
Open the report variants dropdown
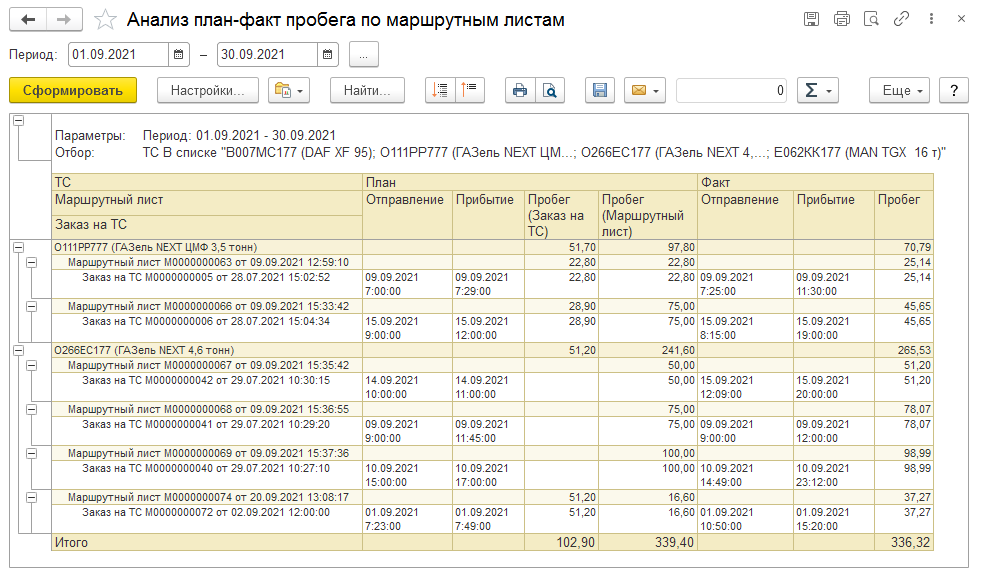pyautogui.click(x=289, y=90)
